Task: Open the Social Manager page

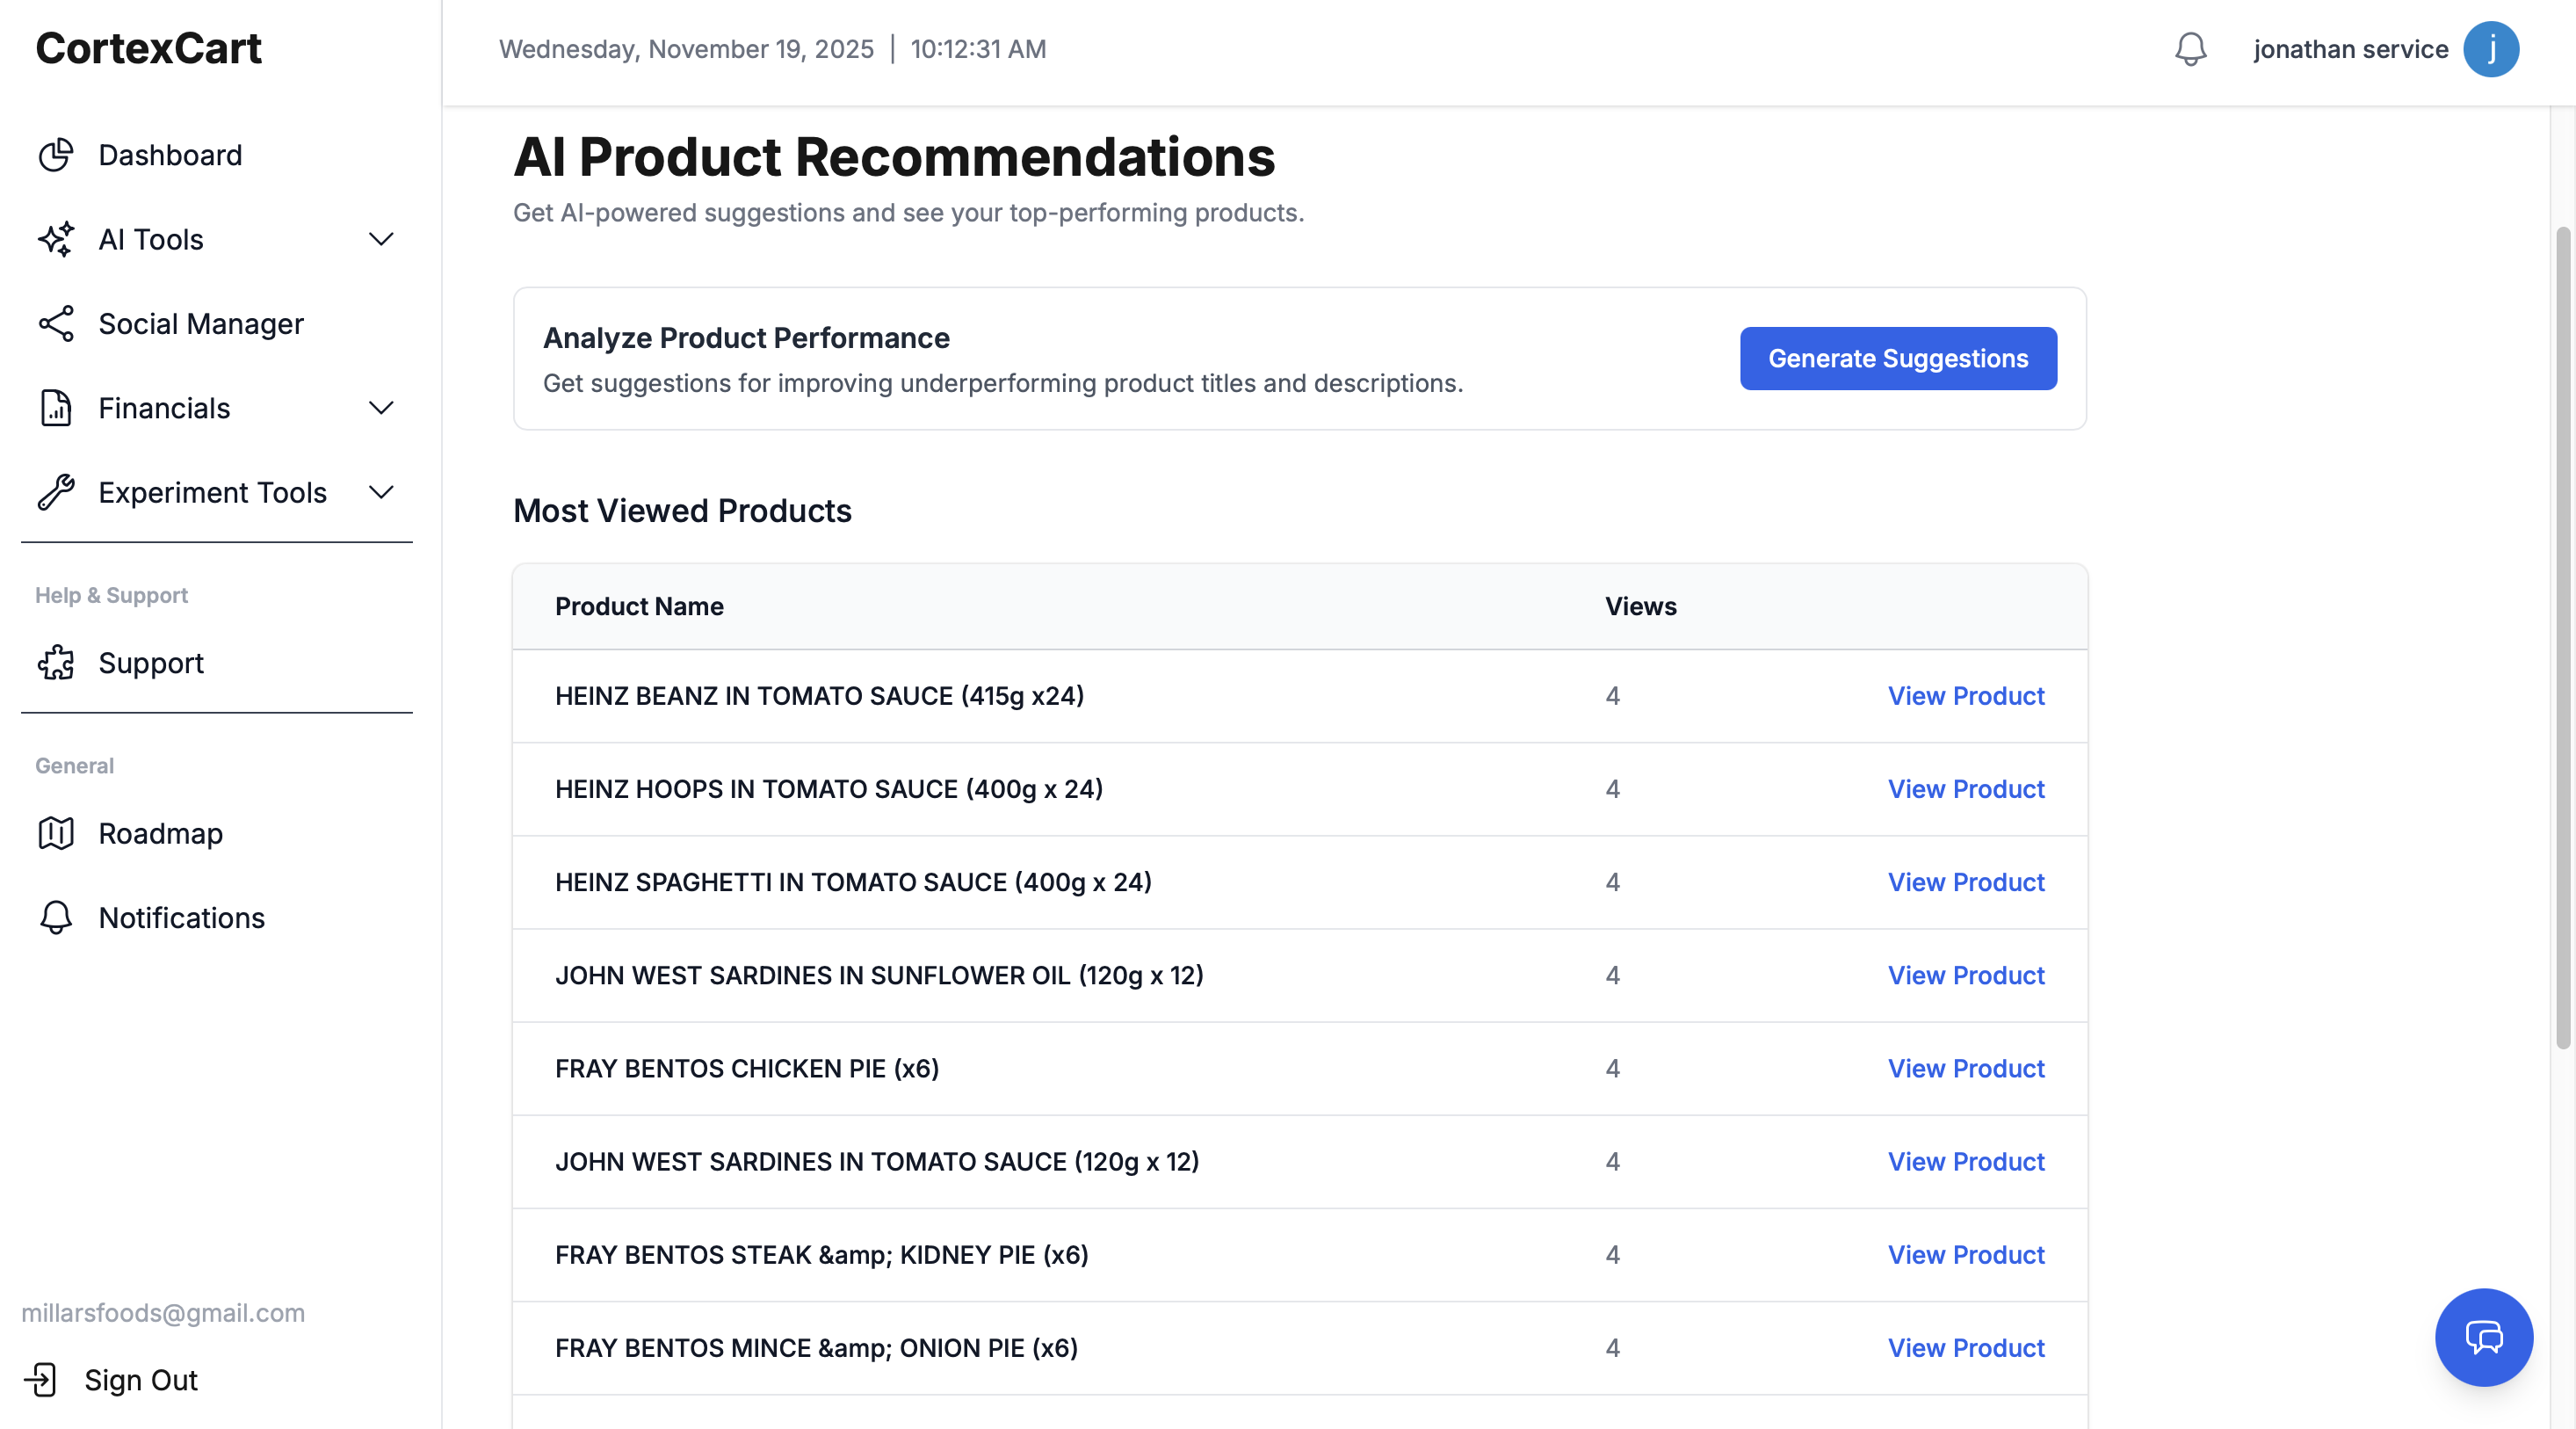Action: (201, 323)
